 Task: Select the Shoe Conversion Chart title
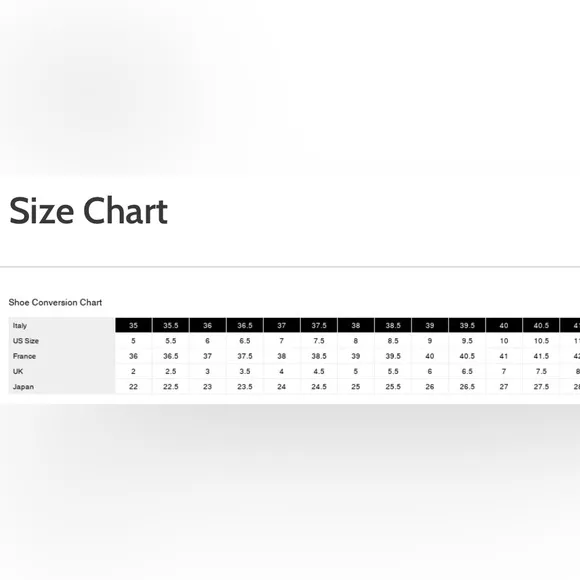(55, 302)
